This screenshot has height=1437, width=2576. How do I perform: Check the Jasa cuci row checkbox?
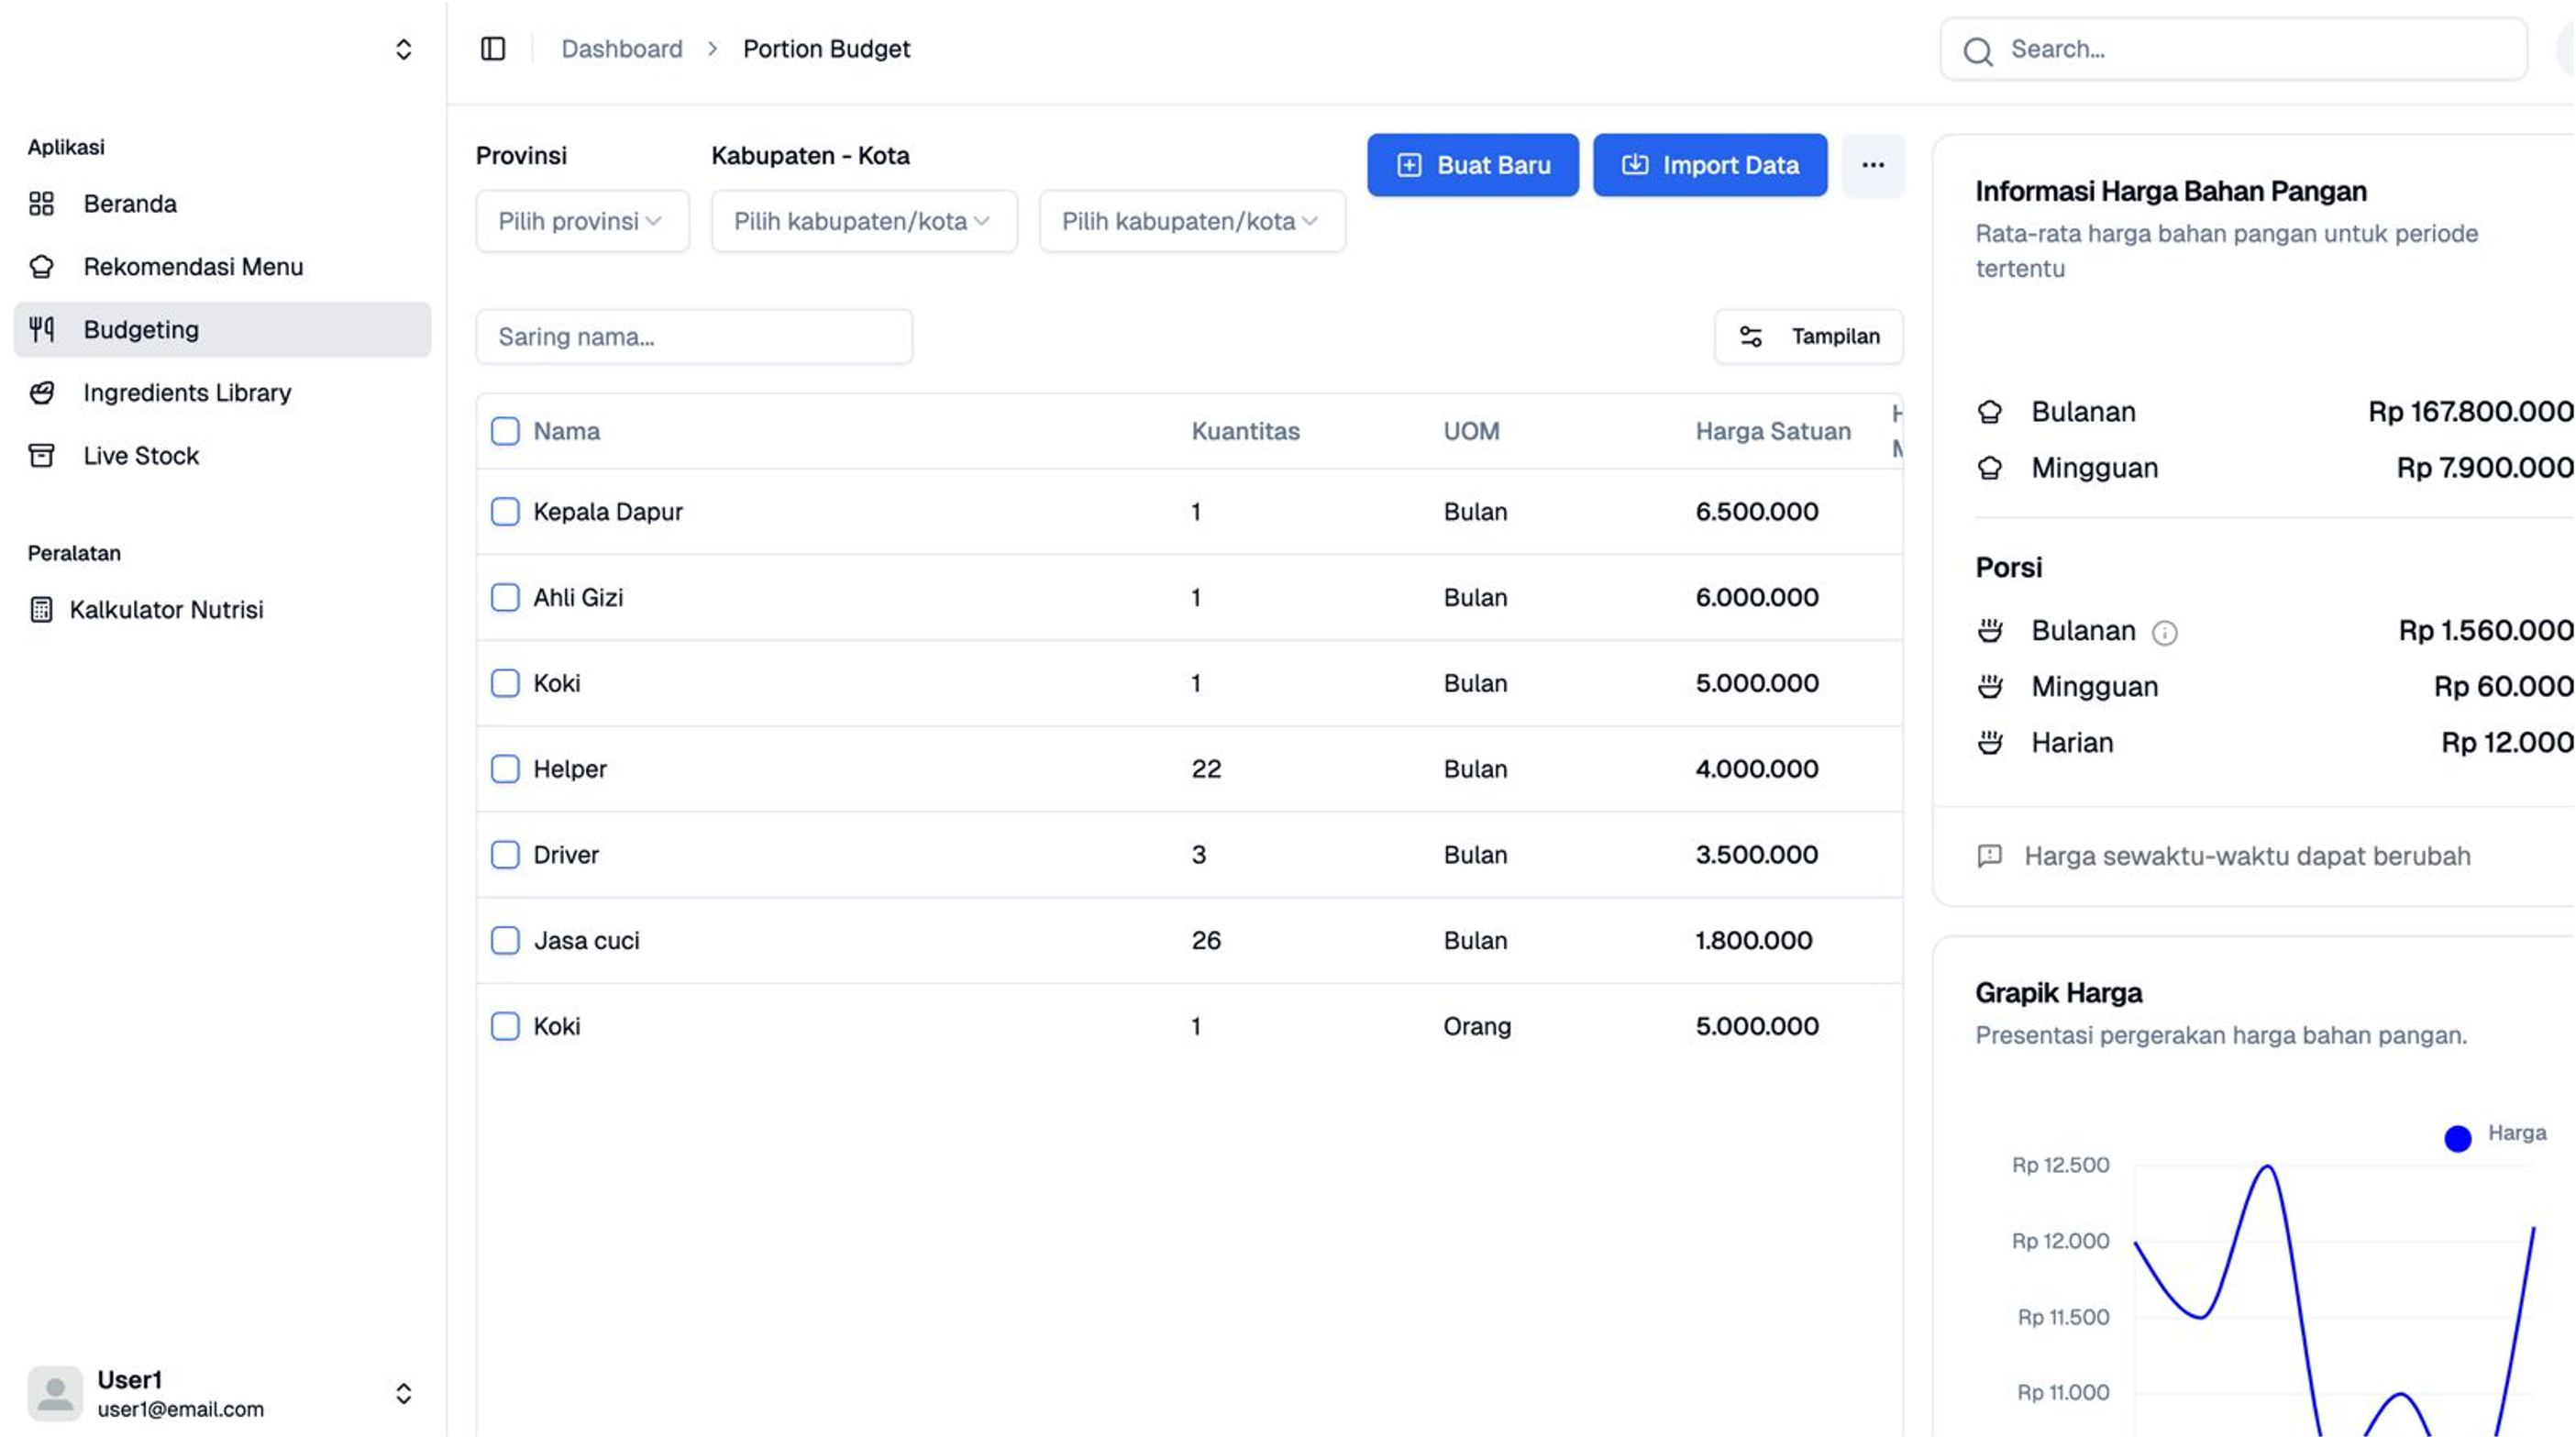505,940
